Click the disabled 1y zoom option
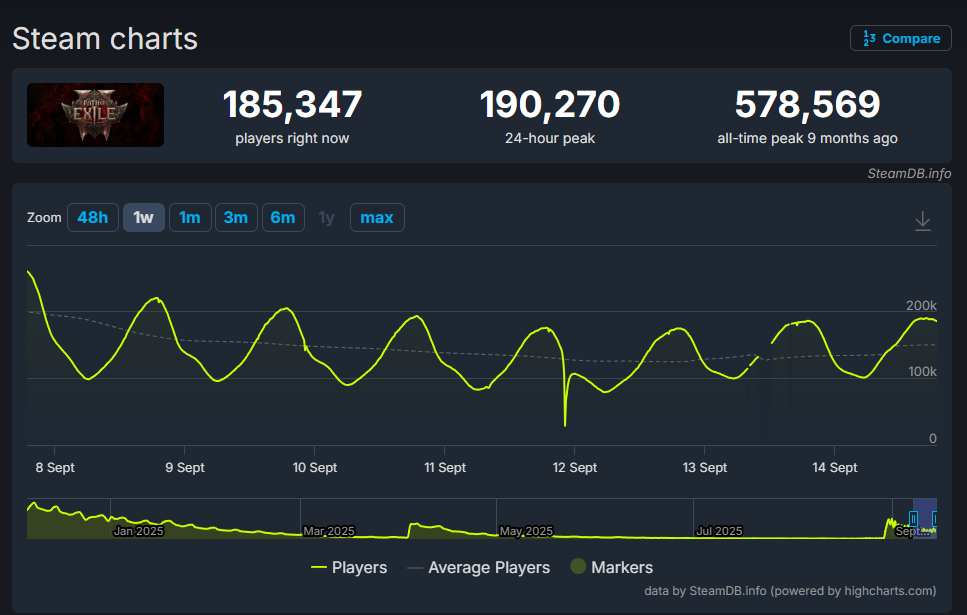The image size is (967, 615). point(326,218)
